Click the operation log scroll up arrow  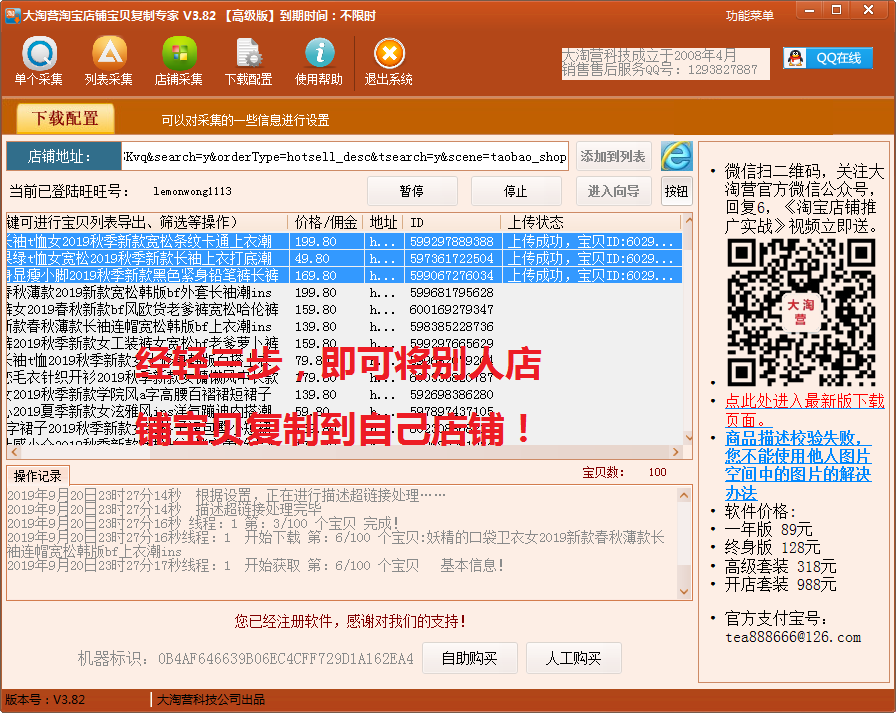click(684, 495)
